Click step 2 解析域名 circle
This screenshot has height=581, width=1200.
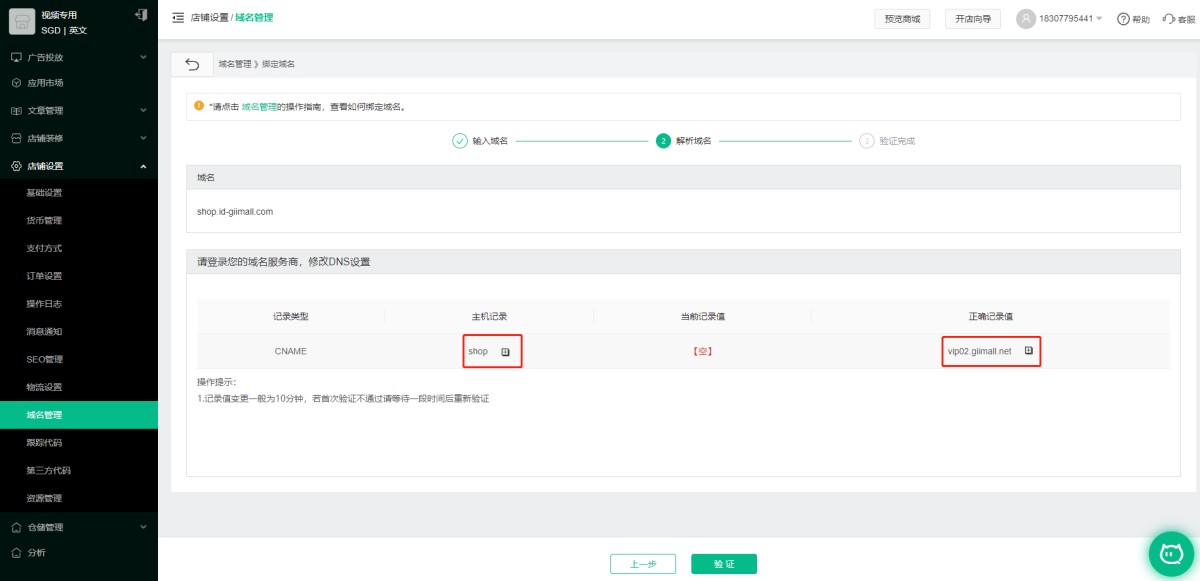pyautogui.click(x=663, y=141)
